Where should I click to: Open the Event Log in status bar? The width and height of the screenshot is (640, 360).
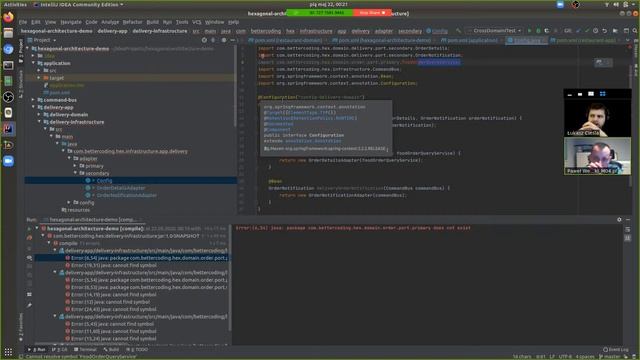point(616,350)
